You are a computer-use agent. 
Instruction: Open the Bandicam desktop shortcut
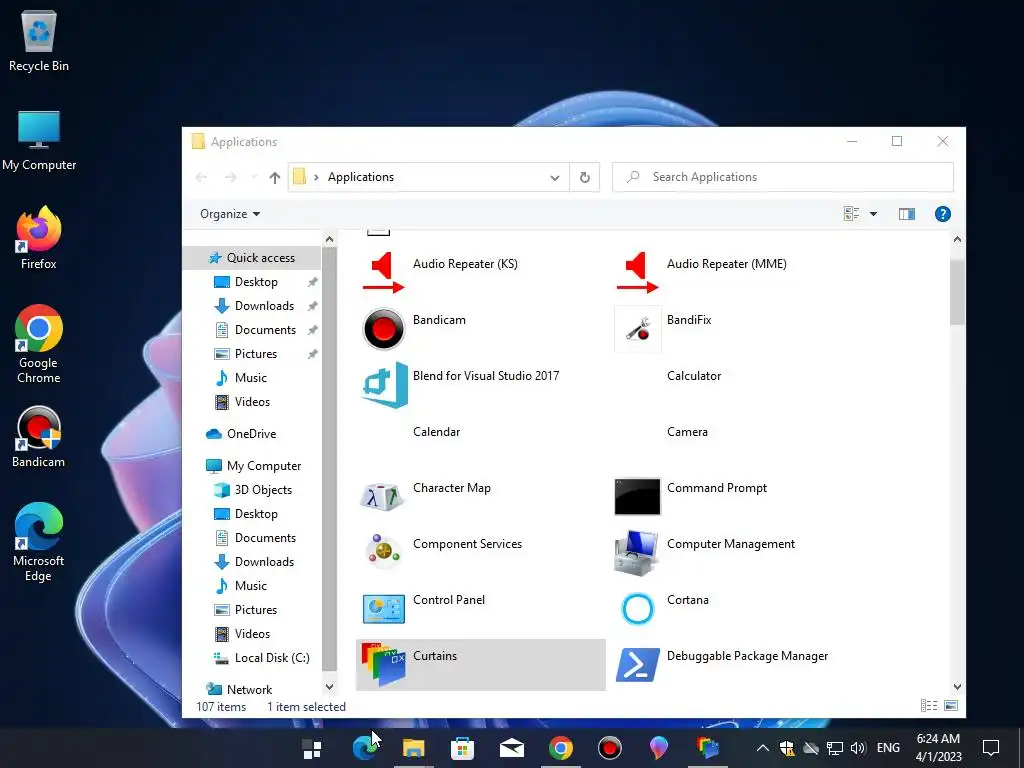pyautogui.click(x=39, y=438)
